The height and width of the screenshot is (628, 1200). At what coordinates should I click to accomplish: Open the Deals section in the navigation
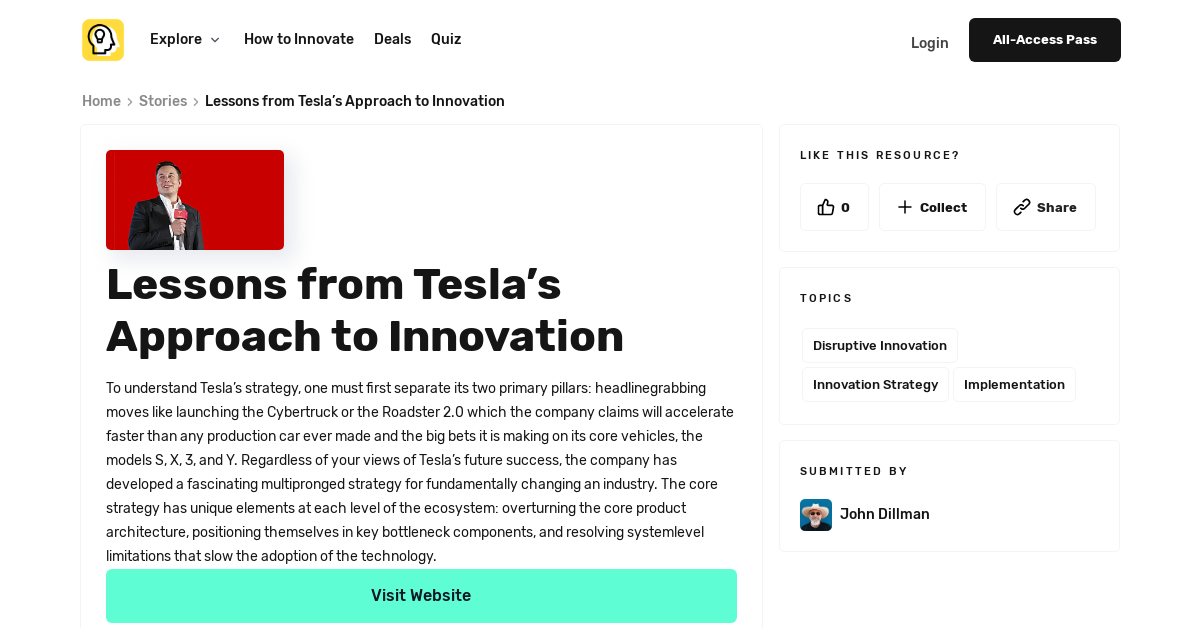tap(392, 39)
